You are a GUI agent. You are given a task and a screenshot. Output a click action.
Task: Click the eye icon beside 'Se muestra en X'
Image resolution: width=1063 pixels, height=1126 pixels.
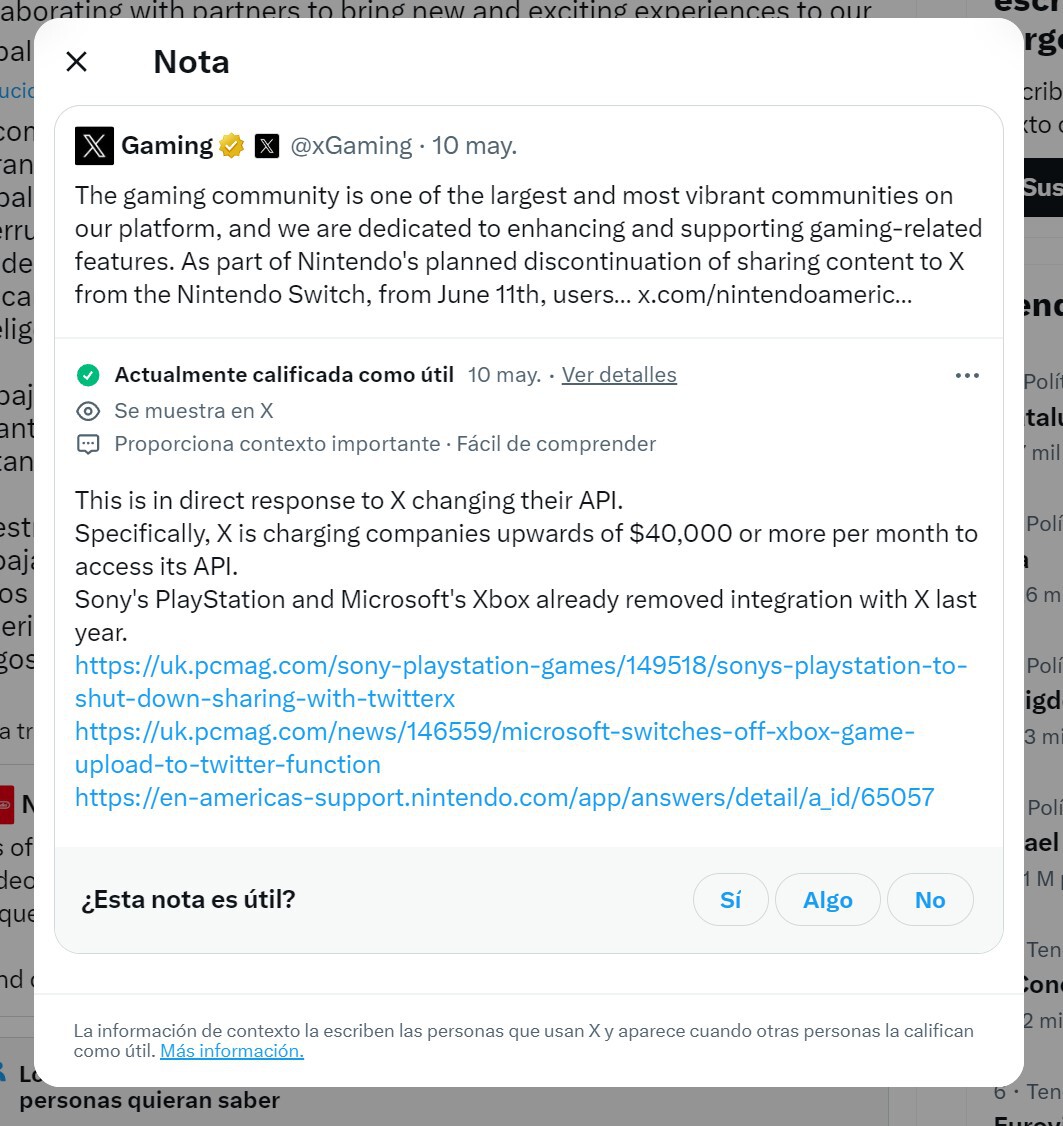(x=88, y=411)
